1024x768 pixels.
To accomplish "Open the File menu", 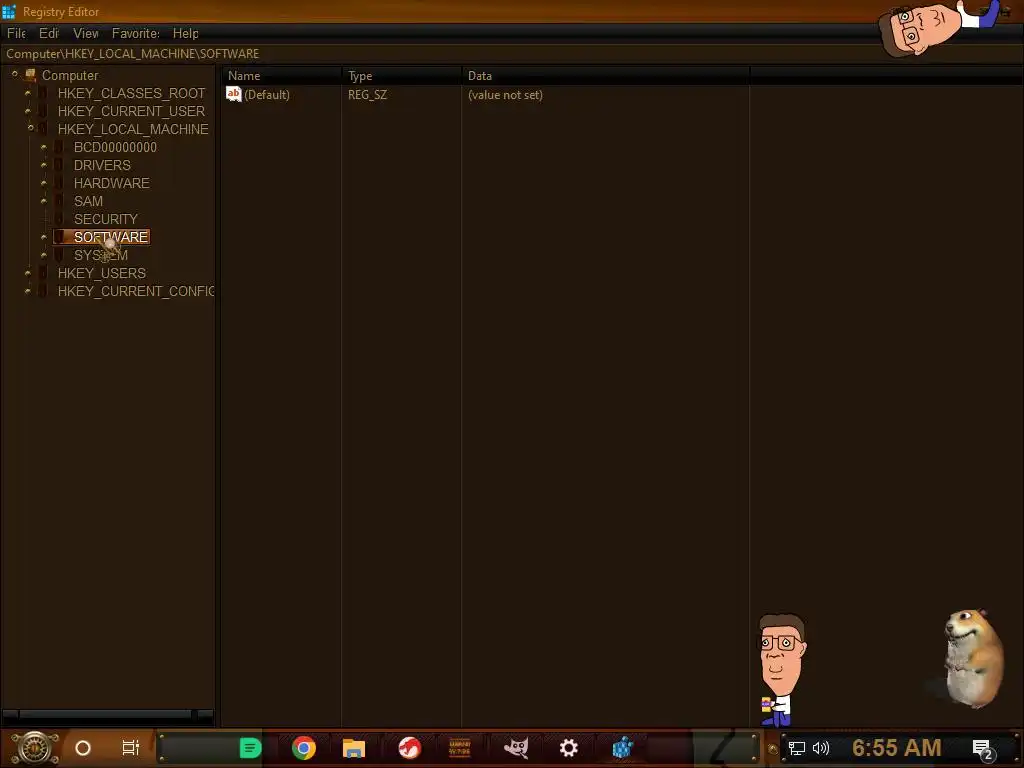I will coord(16,33).
